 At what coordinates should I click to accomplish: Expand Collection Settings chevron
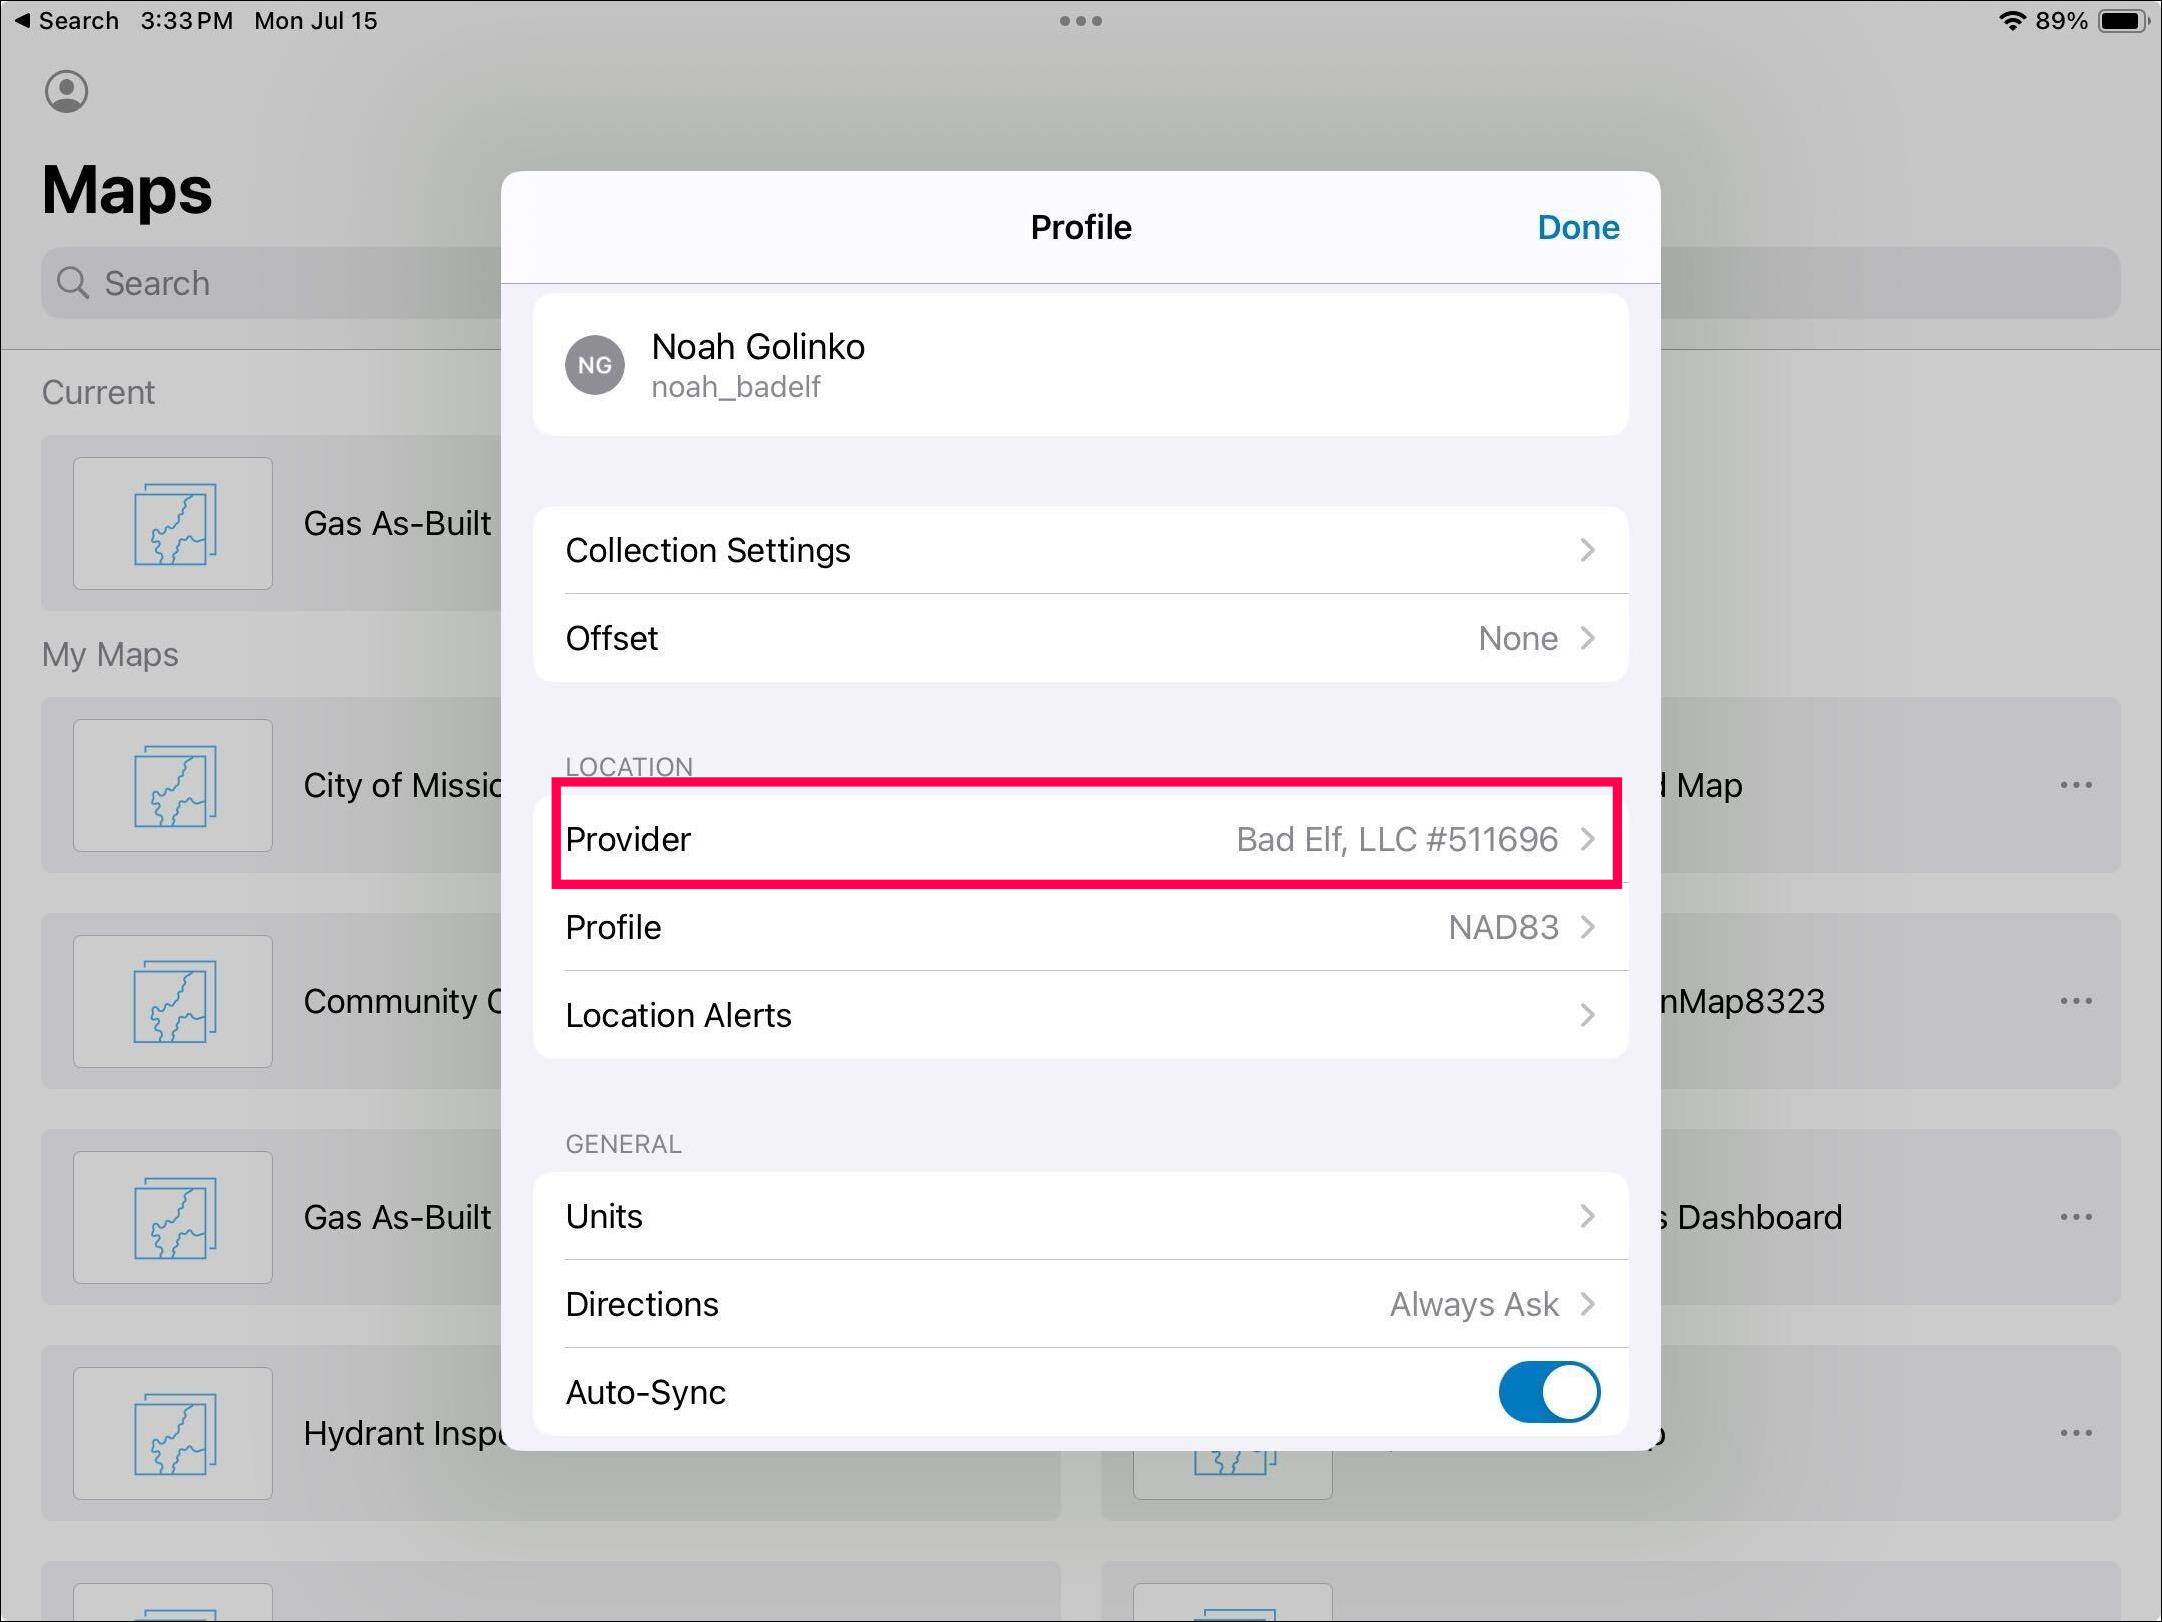click(1586, 550)
